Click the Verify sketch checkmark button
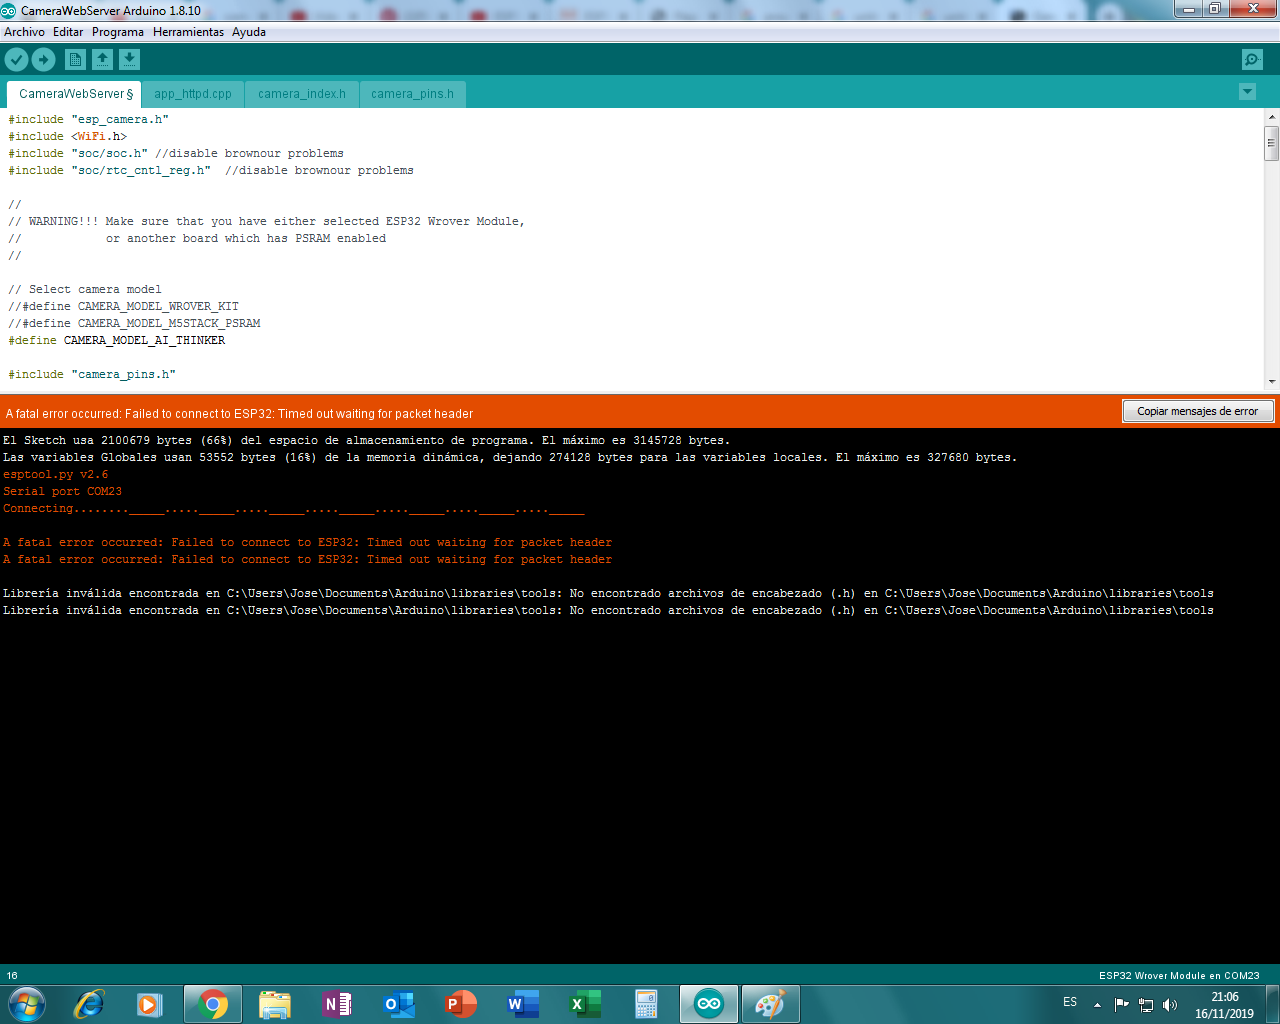Screen dimensions: 1280x1024 click(x=17, y=60)
